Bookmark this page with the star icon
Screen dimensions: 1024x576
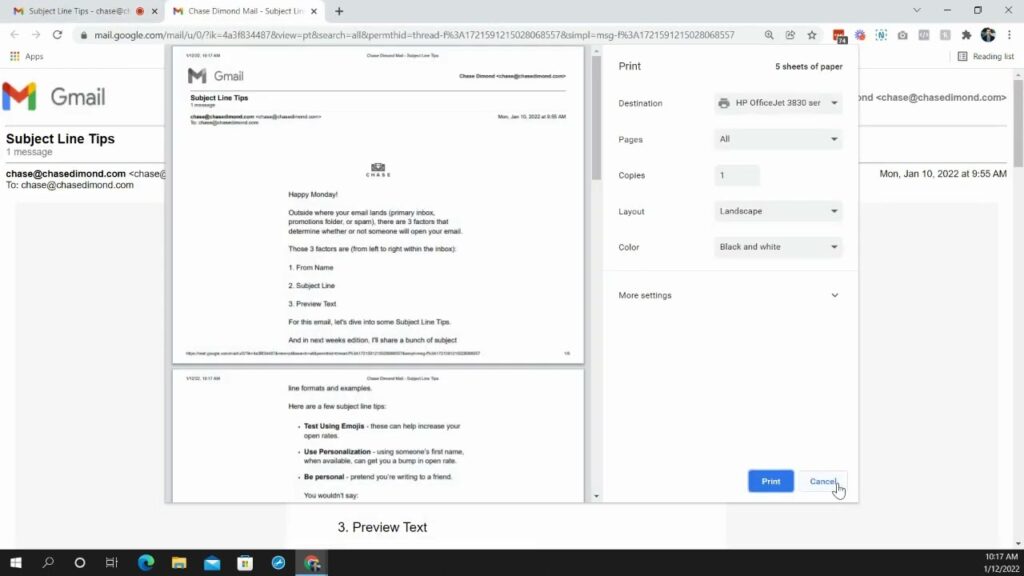click(x=811, y=35)
